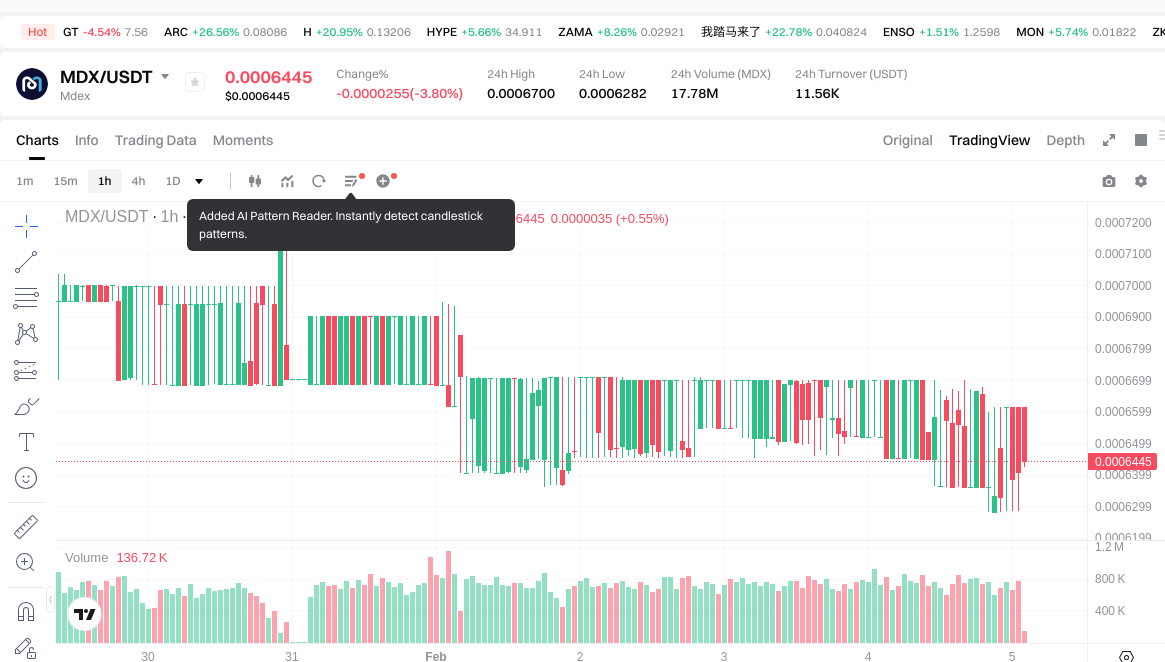The width and height of the screenshot is (1165, 662).
Task: Toggle MDX/USDT favorite star
Action: [x=195, y=82]
